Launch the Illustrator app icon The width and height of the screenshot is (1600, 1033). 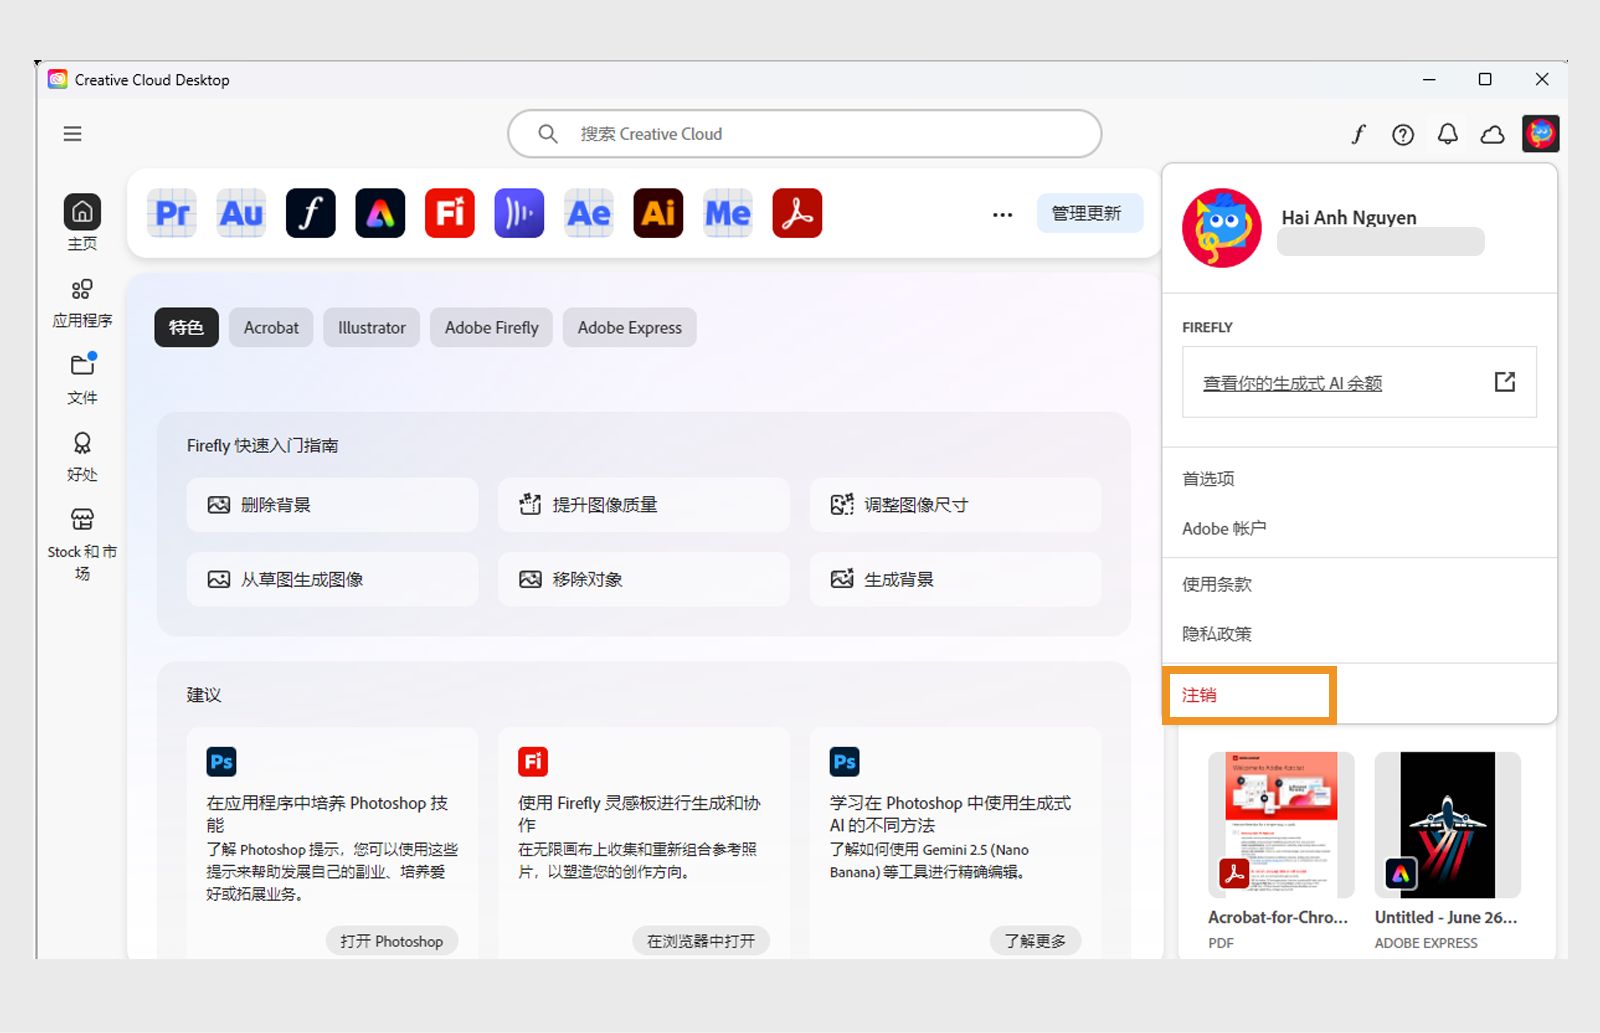[x=658, y=213]
